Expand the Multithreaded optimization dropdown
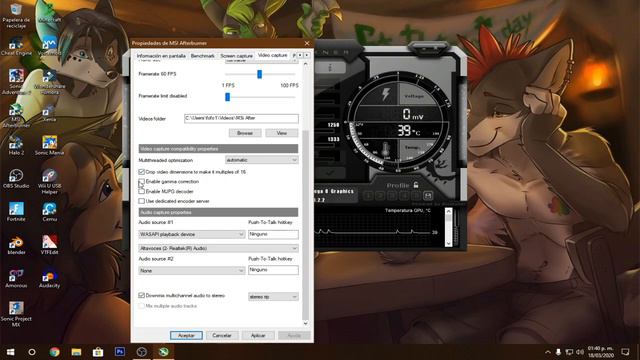Viewport: 640px width, 360px height. (262, 160)
